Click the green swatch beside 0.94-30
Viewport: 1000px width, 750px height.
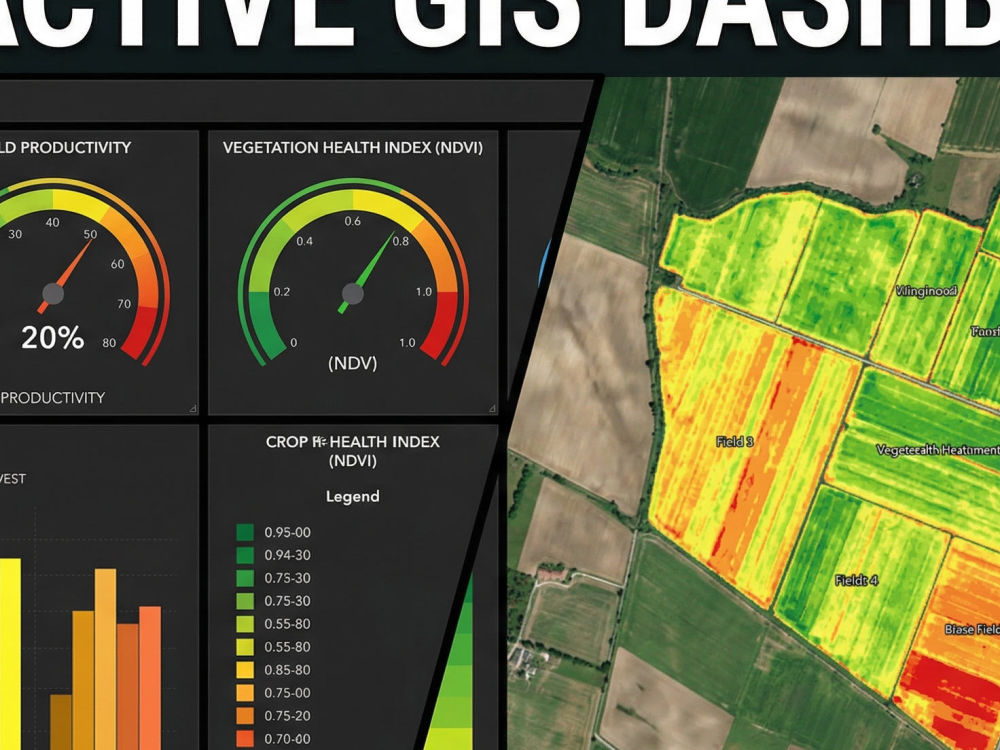tap(245, 555)
